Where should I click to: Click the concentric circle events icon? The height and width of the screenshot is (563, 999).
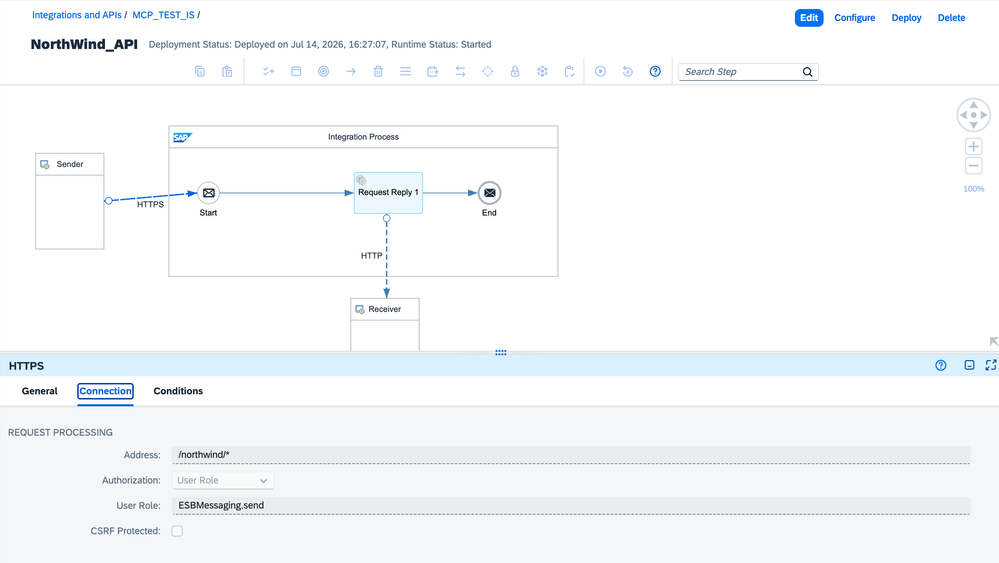324,71
